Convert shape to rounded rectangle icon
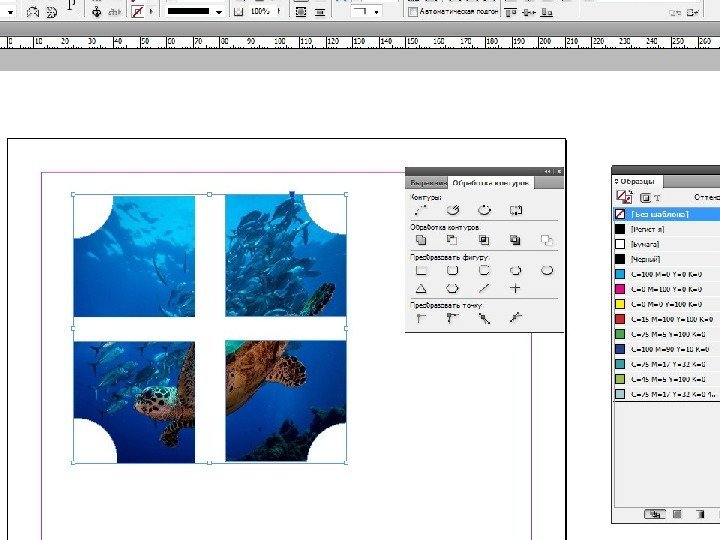Image resolution: width=720 pixels, height=540 pixels. pos(452,270)
